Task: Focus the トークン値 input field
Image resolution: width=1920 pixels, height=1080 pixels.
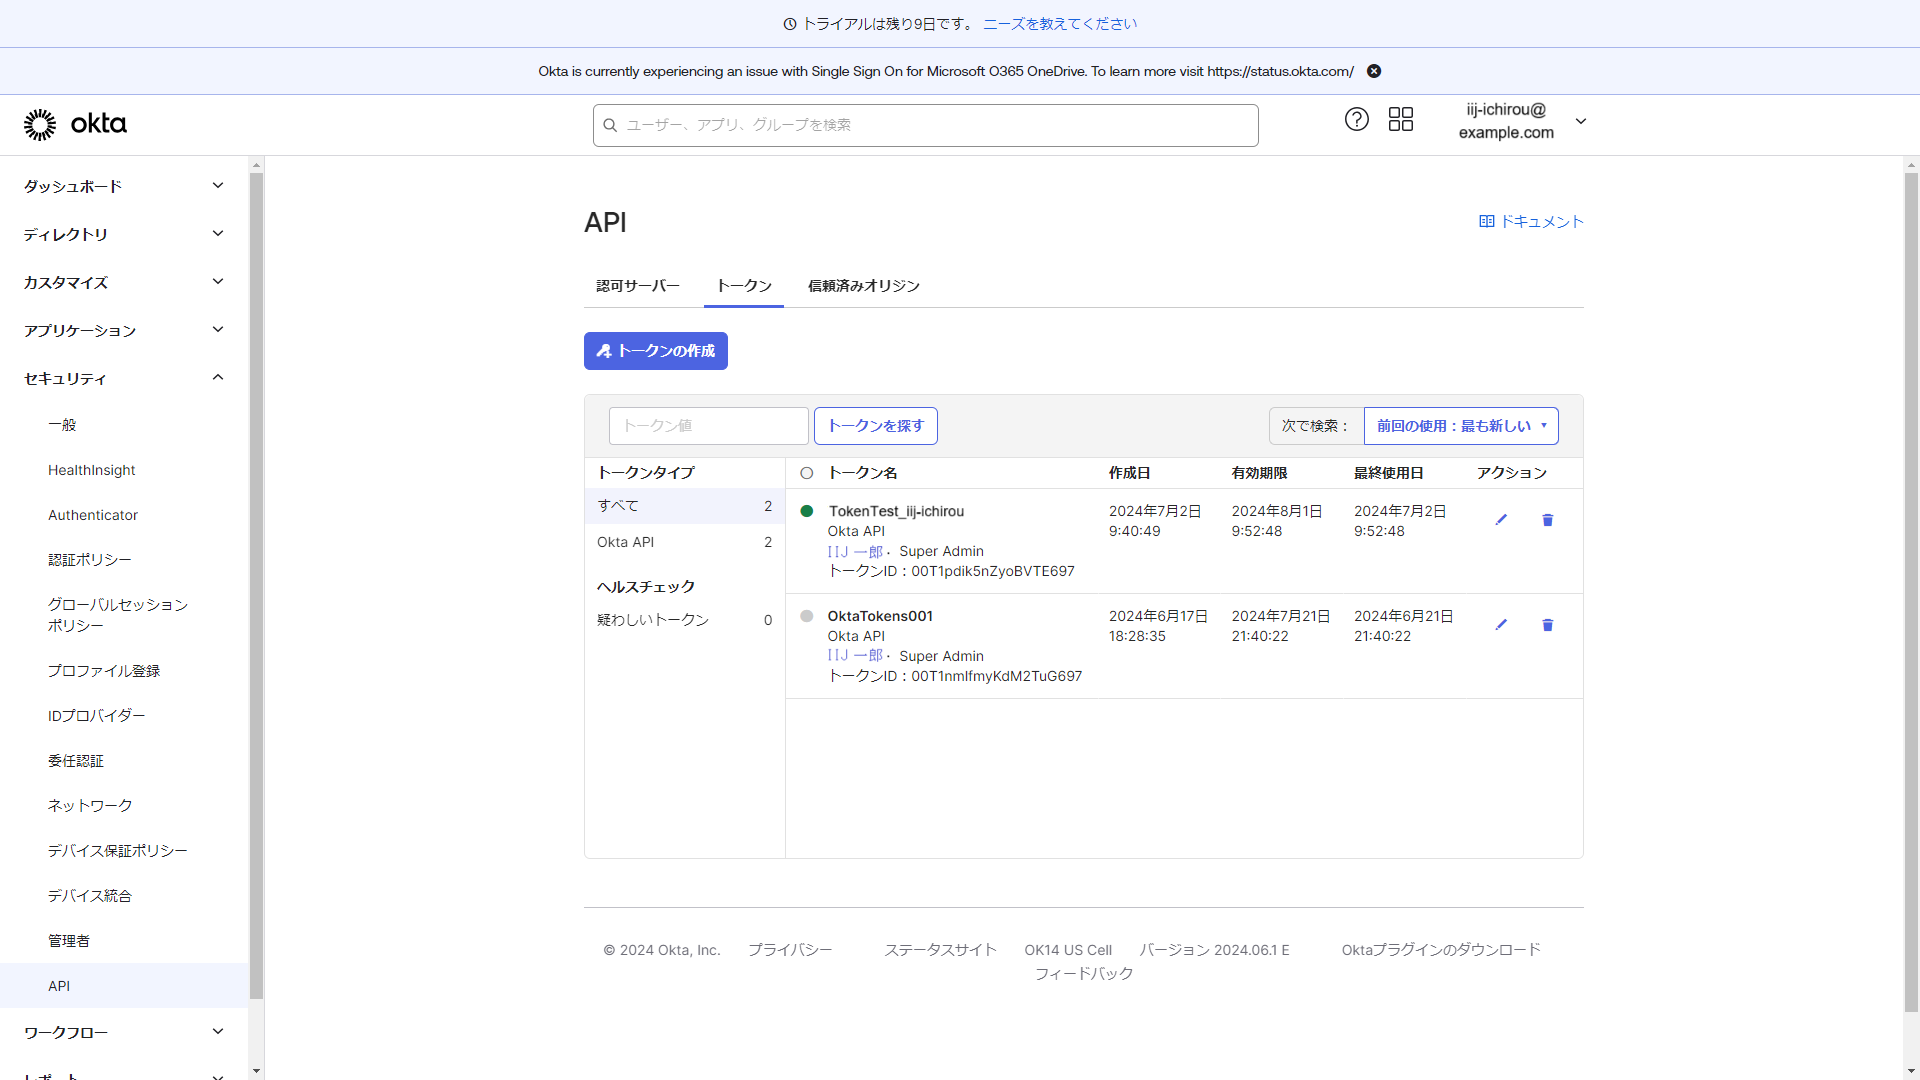Action: (709, 426)
